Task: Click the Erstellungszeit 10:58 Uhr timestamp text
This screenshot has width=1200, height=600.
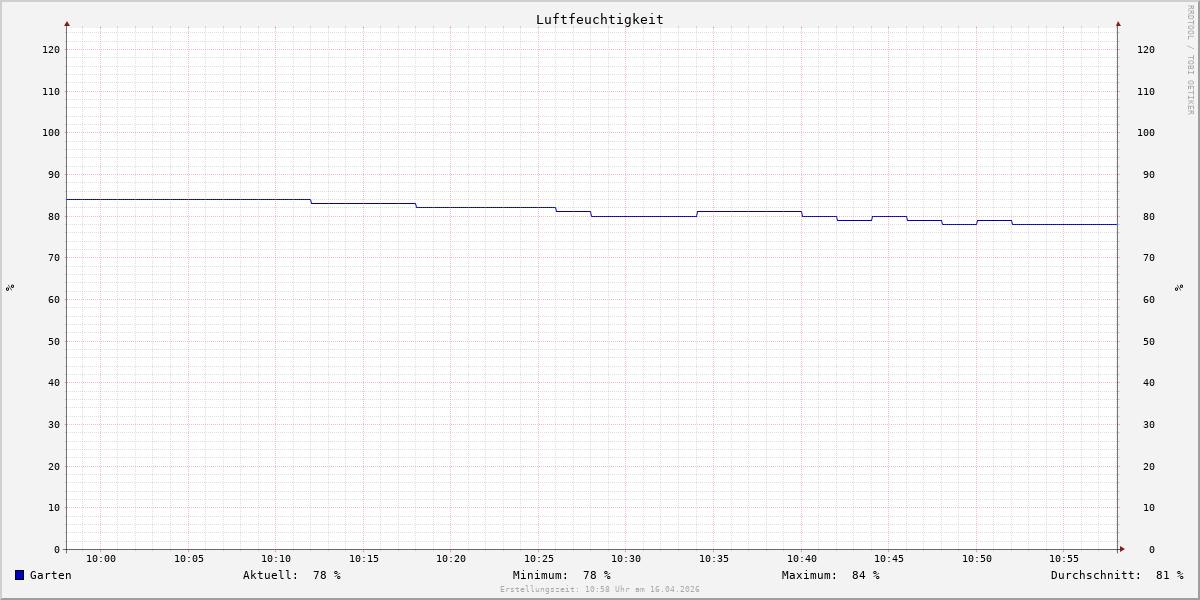Action: click(600, 590)
